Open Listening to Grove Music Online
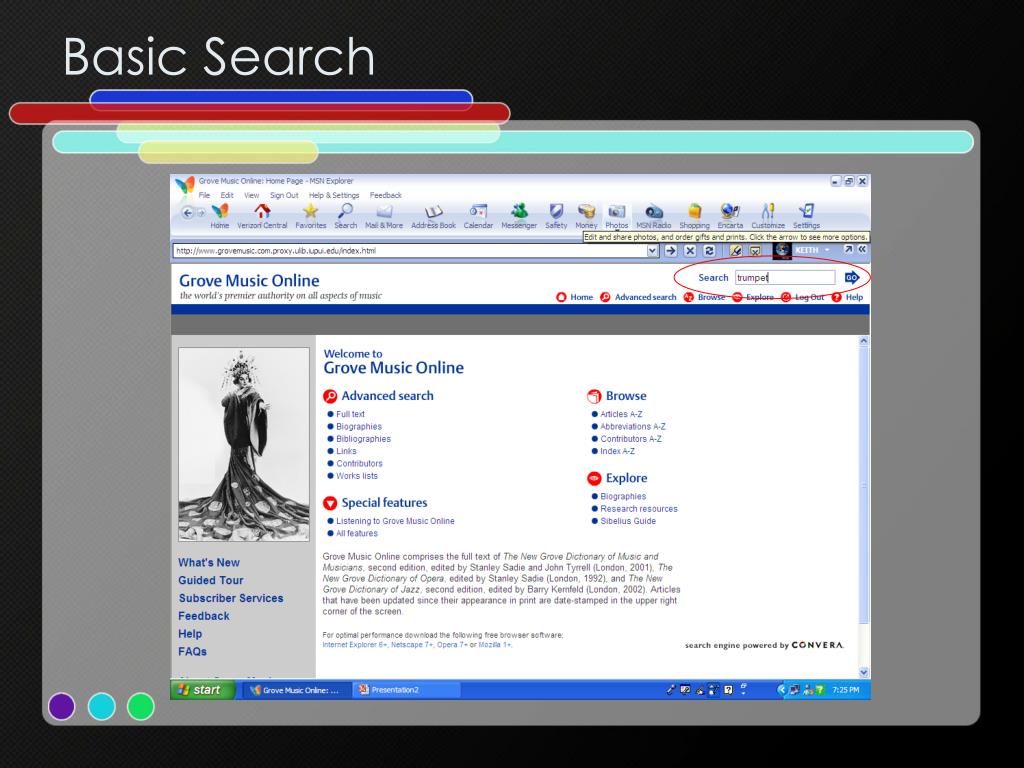1024x768 pixels. coord(395,521)
